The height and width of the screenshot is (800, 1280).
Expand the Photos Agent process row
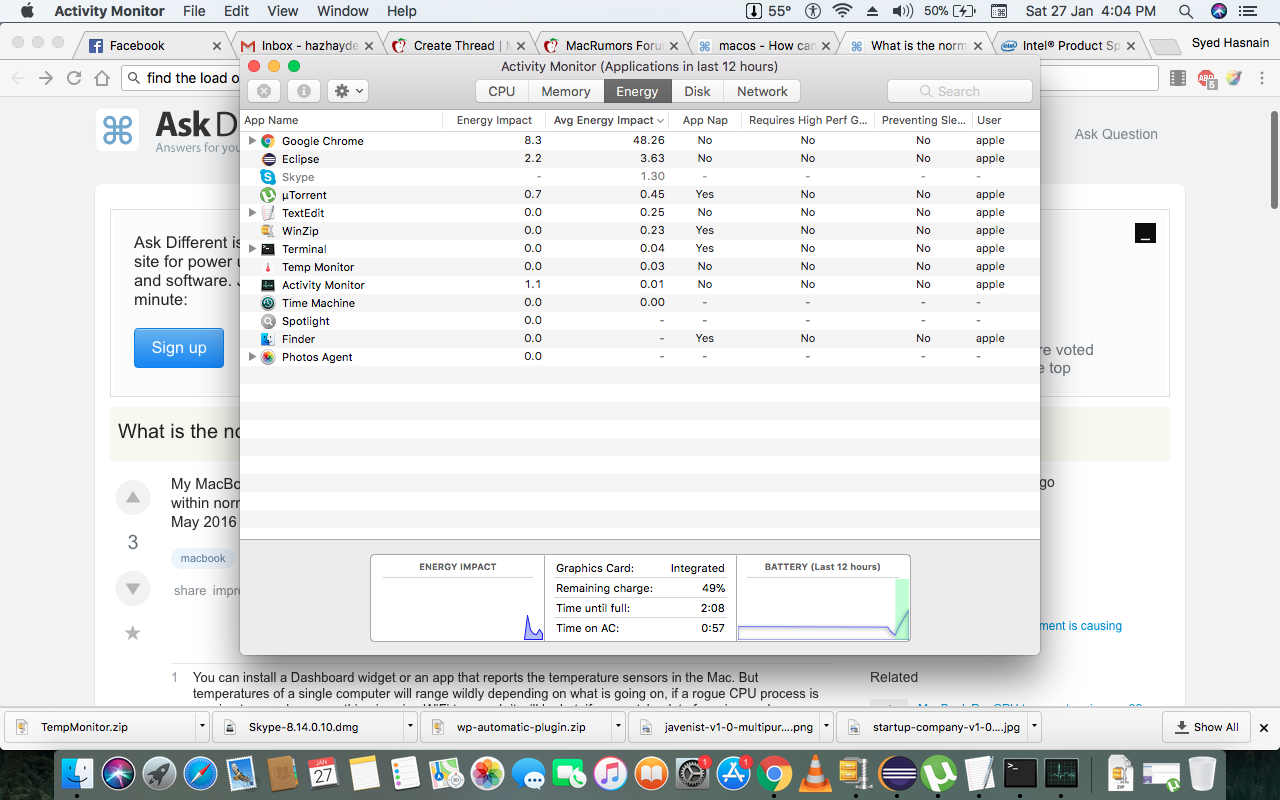(x=252, y=357)
